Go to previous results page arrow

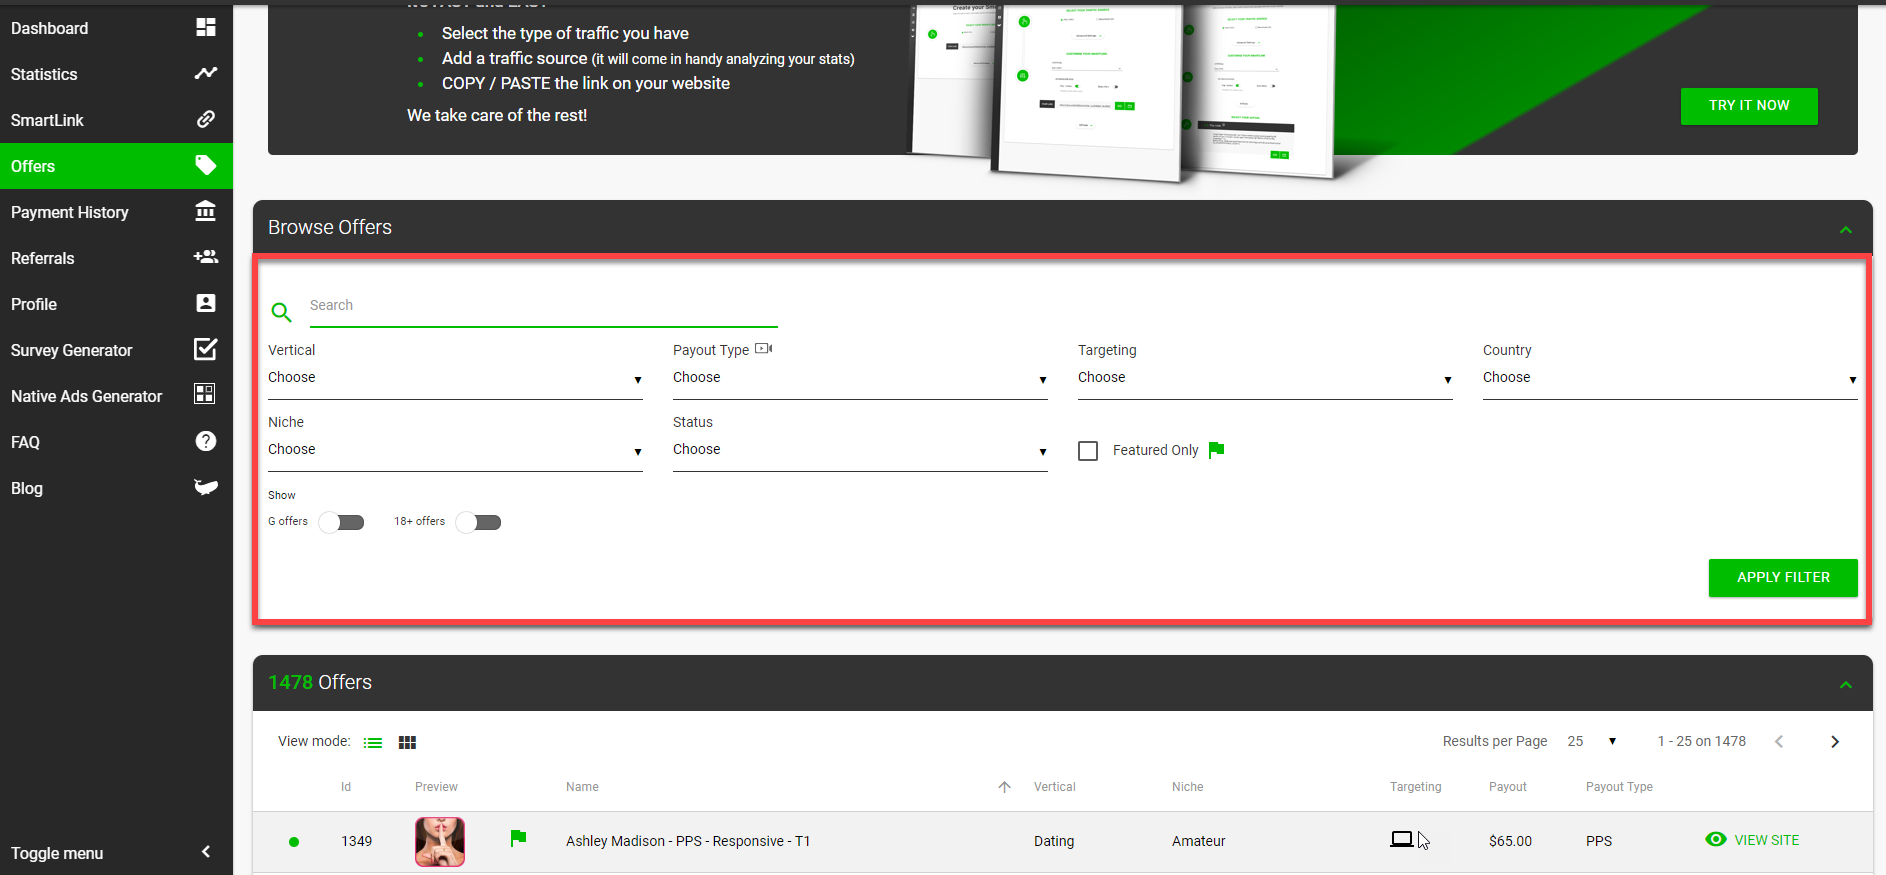coord(1779,741)
